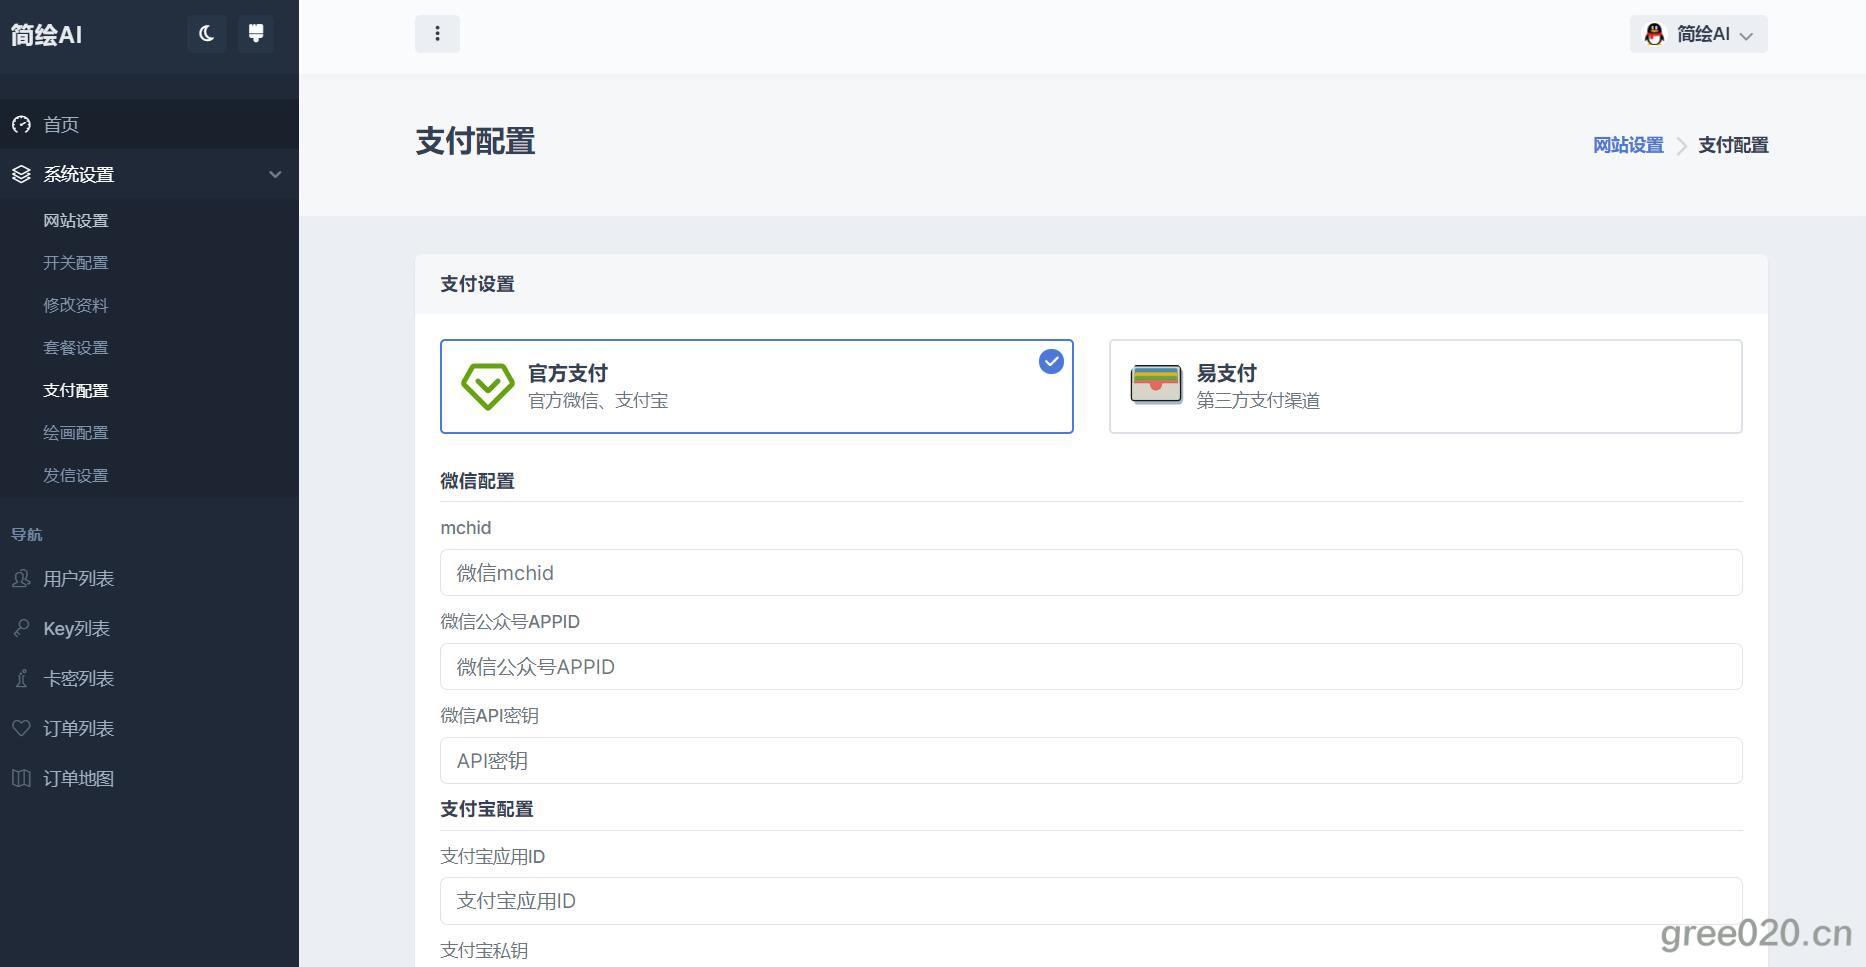Open 套餐设置 submenu item
This screenshot has height=967, width=1866.
[76, 348]
